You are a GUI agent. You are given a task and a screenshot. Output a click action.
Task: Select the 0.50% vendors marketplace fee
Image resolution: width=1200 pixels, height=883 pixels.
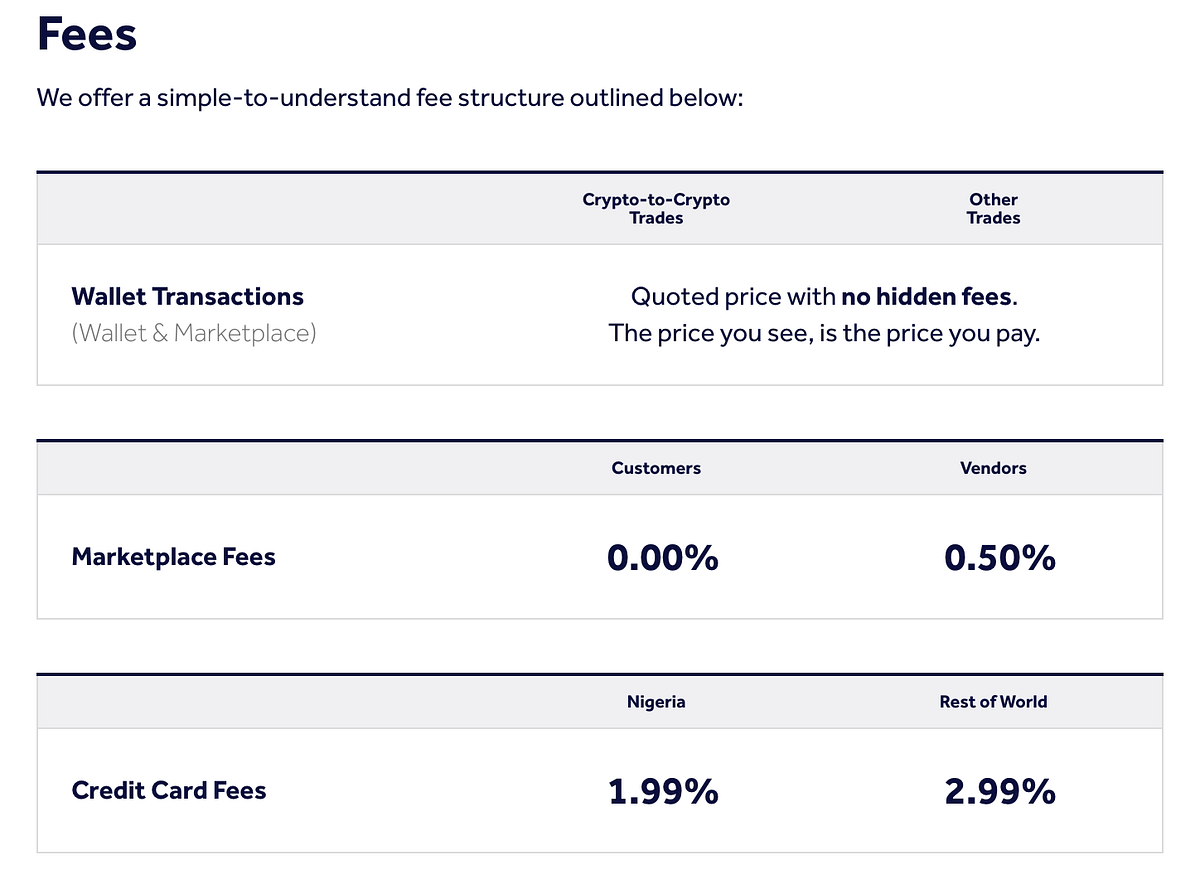click(x=999, y=558)
